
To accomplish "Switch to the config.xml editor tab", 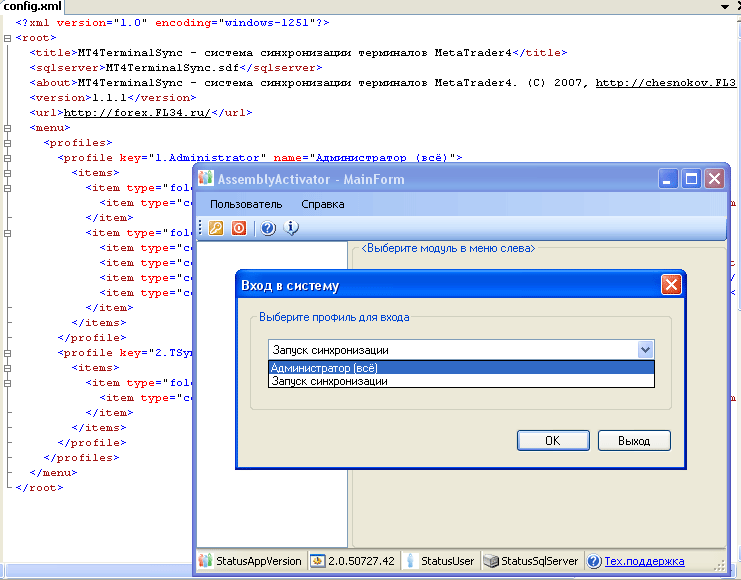I will (32, 7).
